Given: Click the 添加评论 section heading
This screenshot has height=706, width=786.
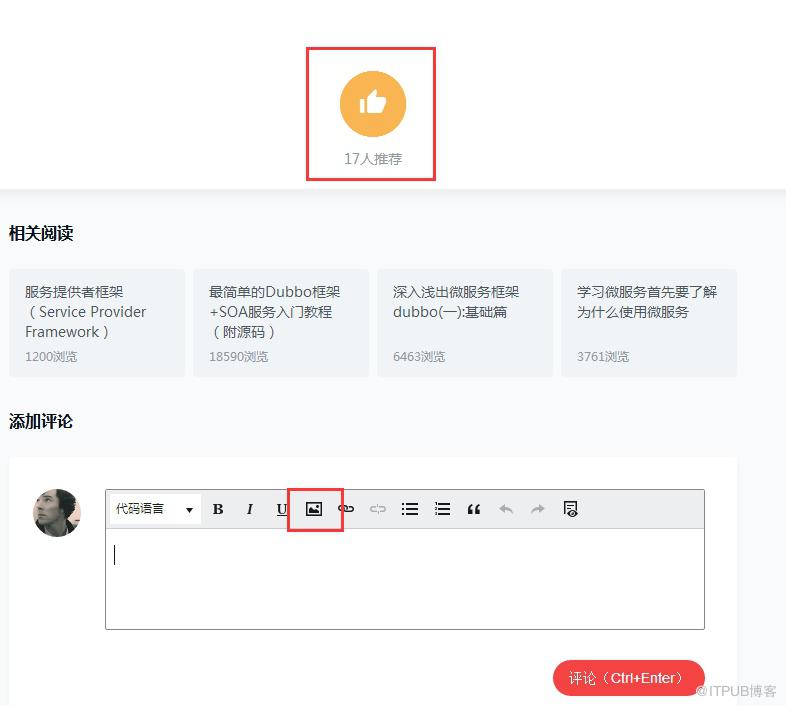Looking at the screenshot, I should (x=41, y=421).
